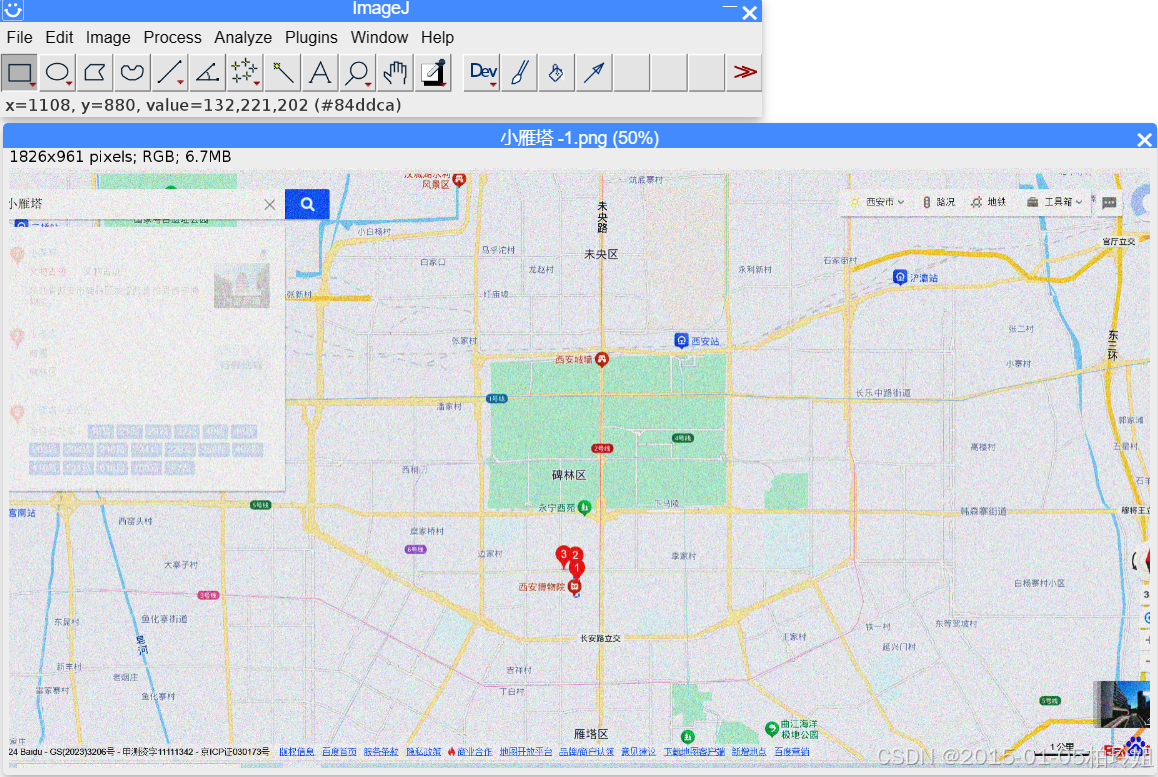Expand the 西安市 city dropdown
The image size is (1158, 777).
pos(877,202)
